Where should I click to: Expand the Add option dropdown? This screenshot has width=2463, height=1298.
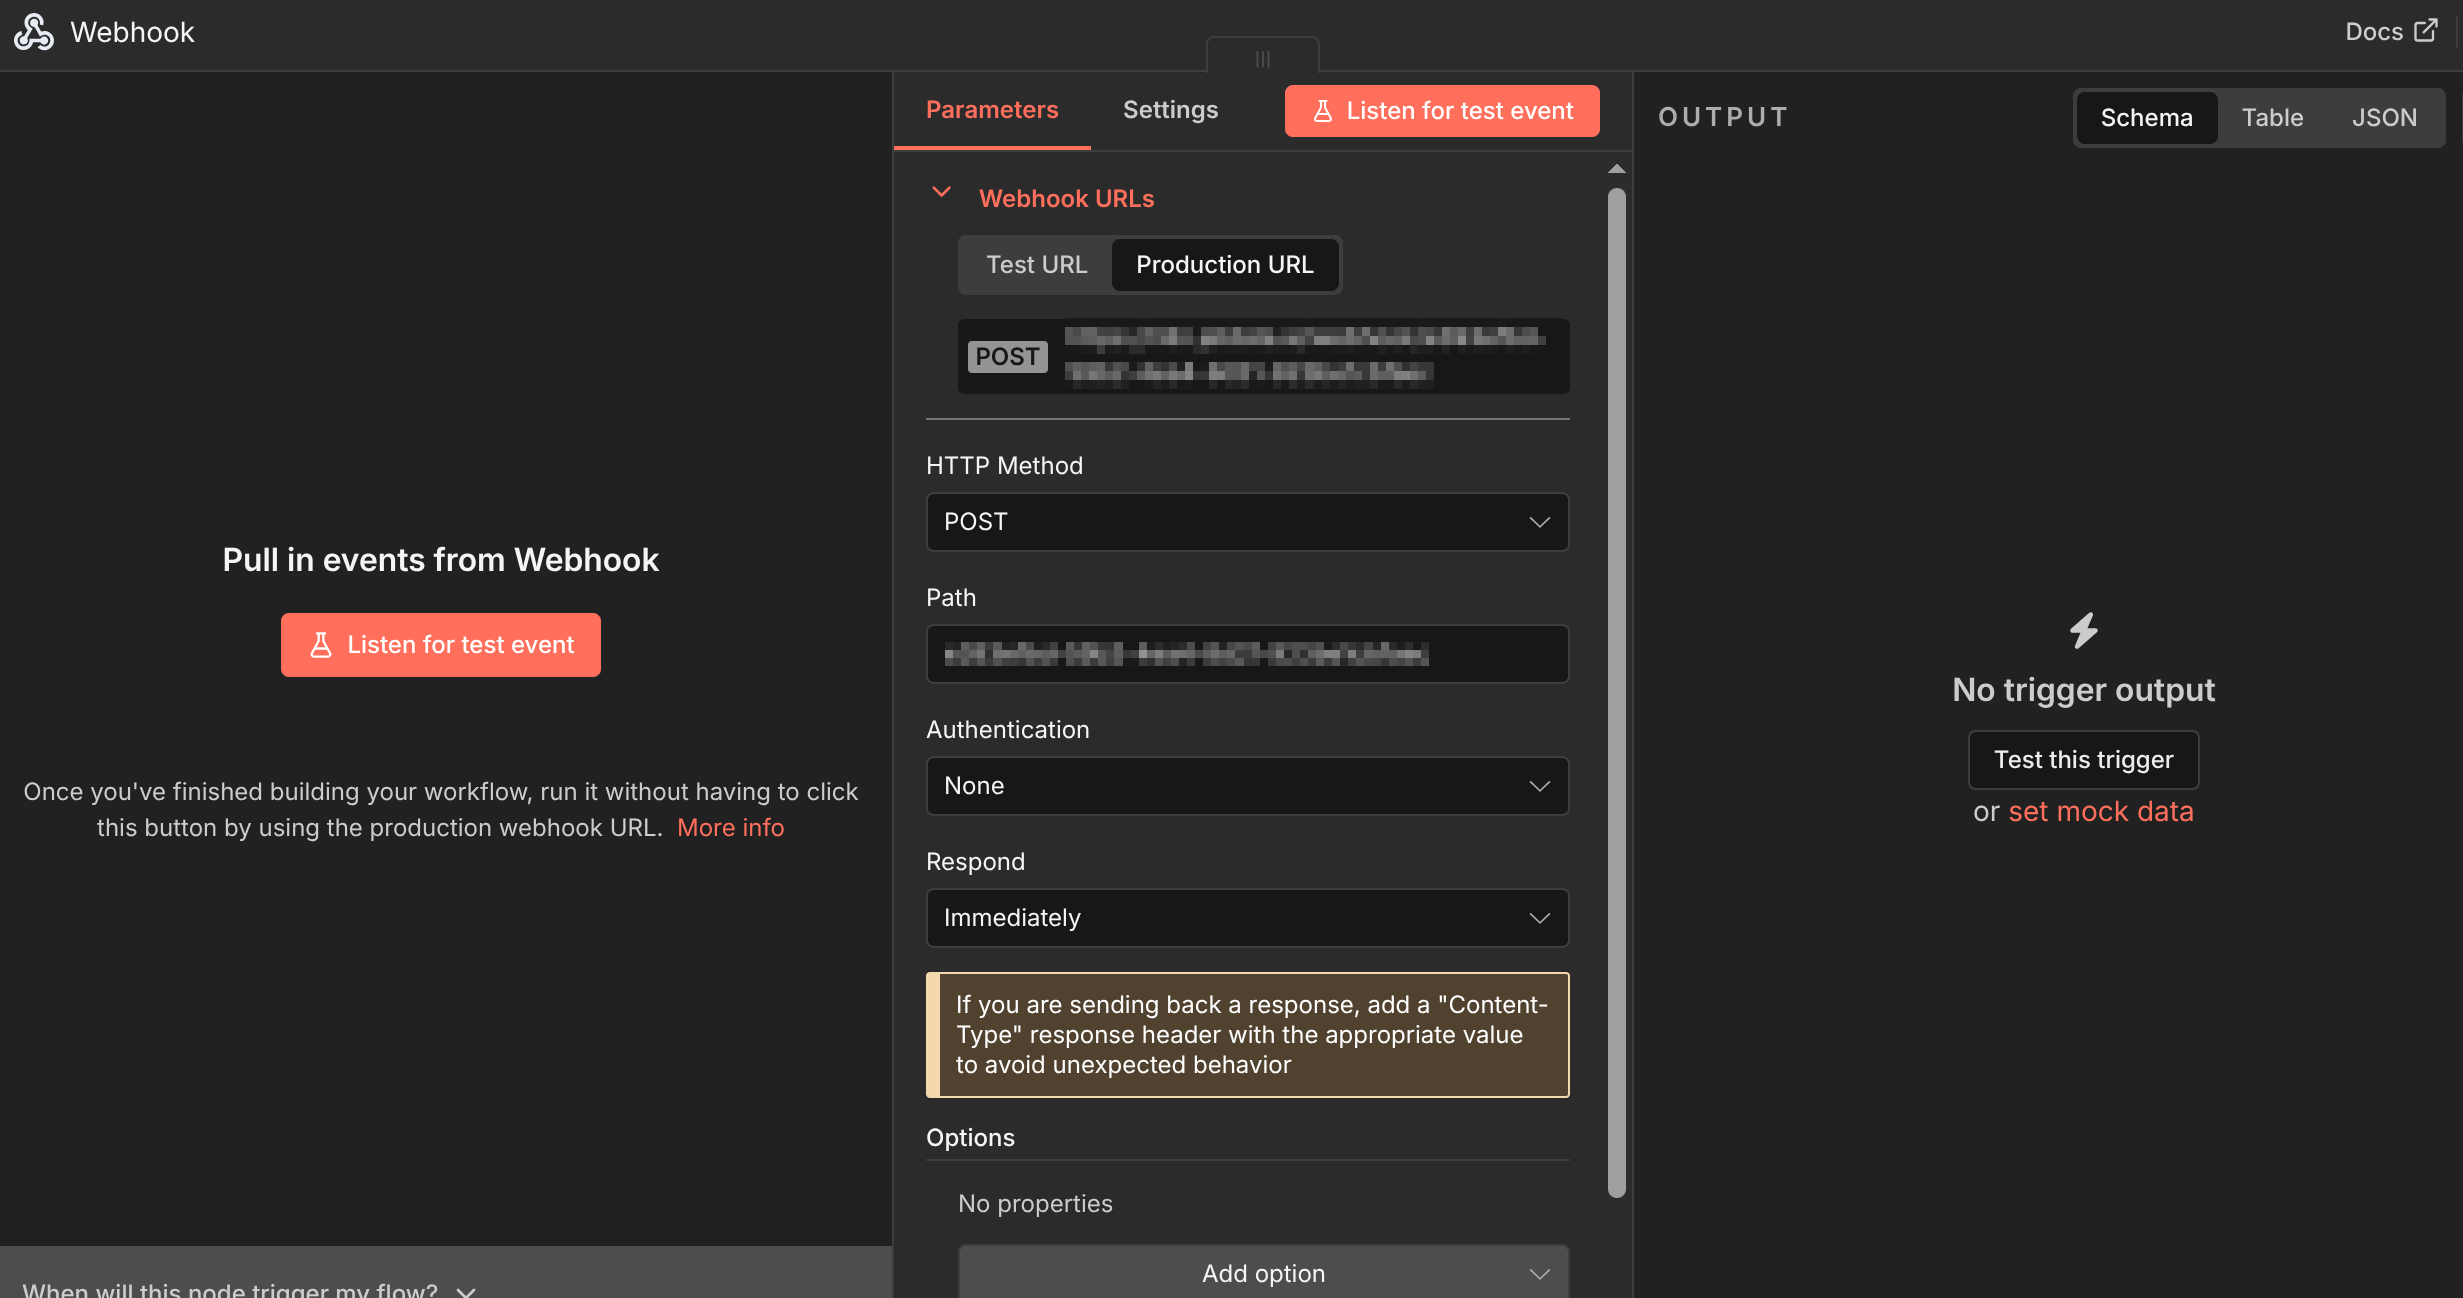[1261, 1272]
